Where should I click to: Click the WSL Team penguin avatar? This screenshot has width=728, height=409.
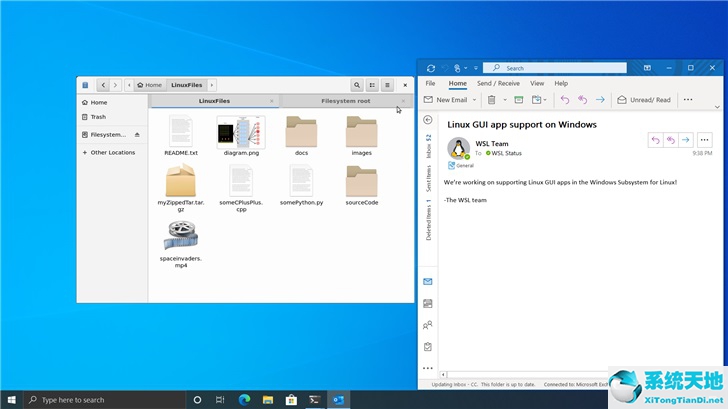[x=458, y=148]
